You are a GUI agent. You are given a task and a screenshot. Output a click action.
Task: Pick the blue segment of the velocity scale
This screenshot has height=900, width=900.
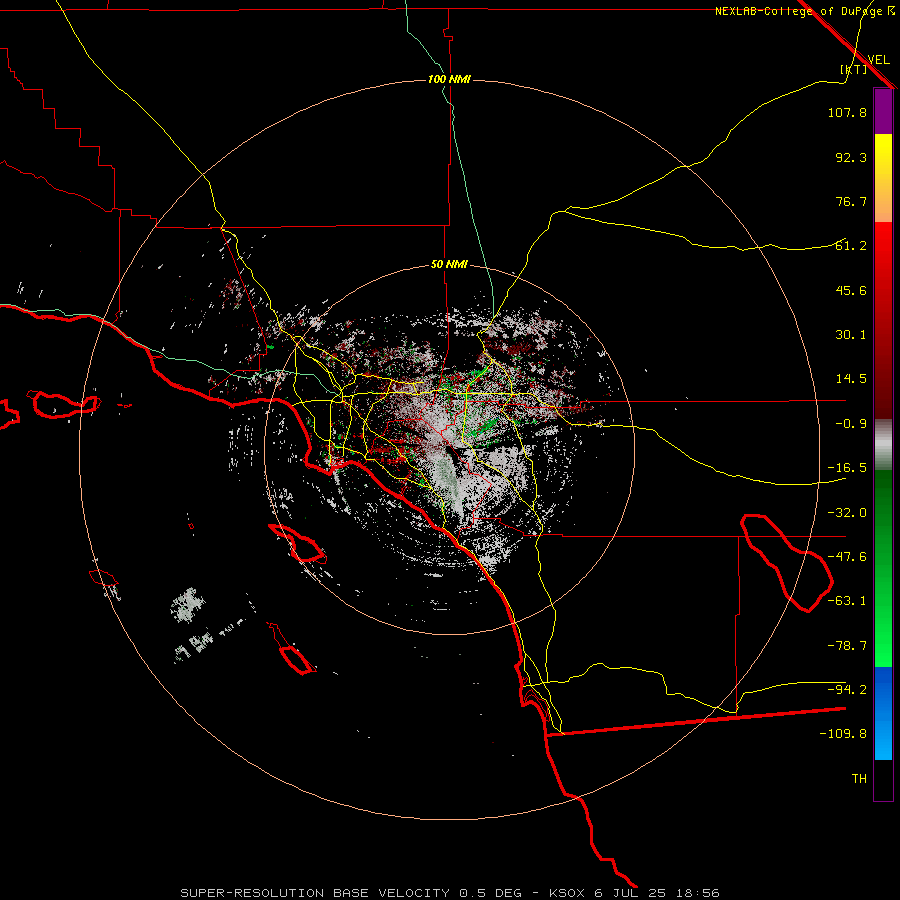[883, 713]
